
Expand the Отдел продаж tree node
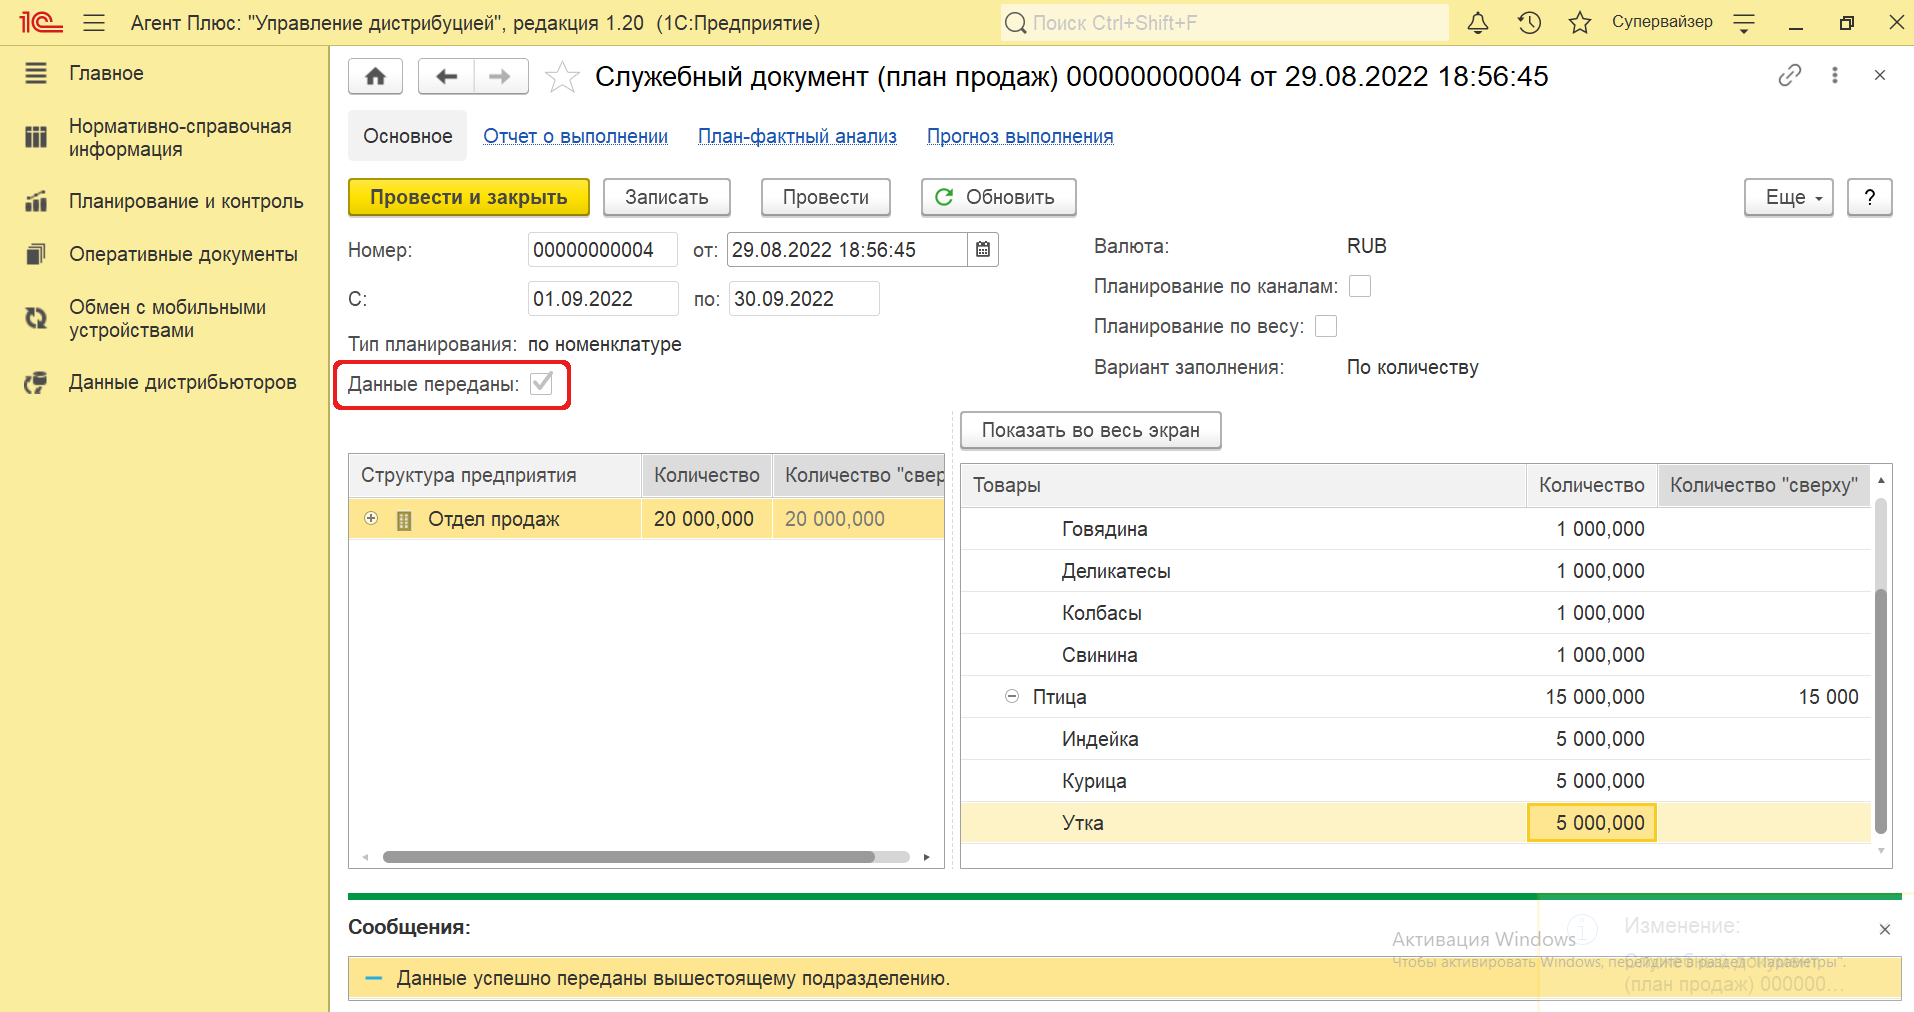tap(371, 518)
